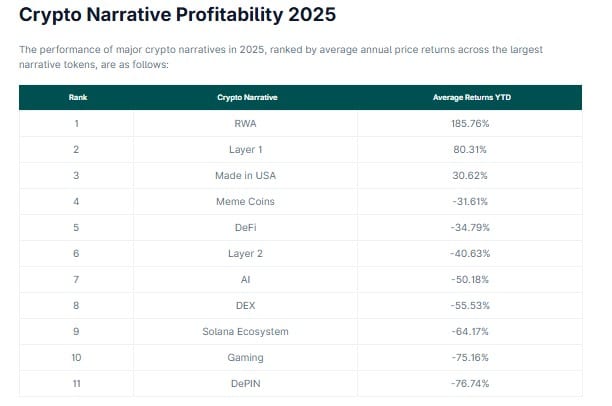The image size is (612, 406).
Task: Click the AI narrative cell
Action: (x=245, y=280)
